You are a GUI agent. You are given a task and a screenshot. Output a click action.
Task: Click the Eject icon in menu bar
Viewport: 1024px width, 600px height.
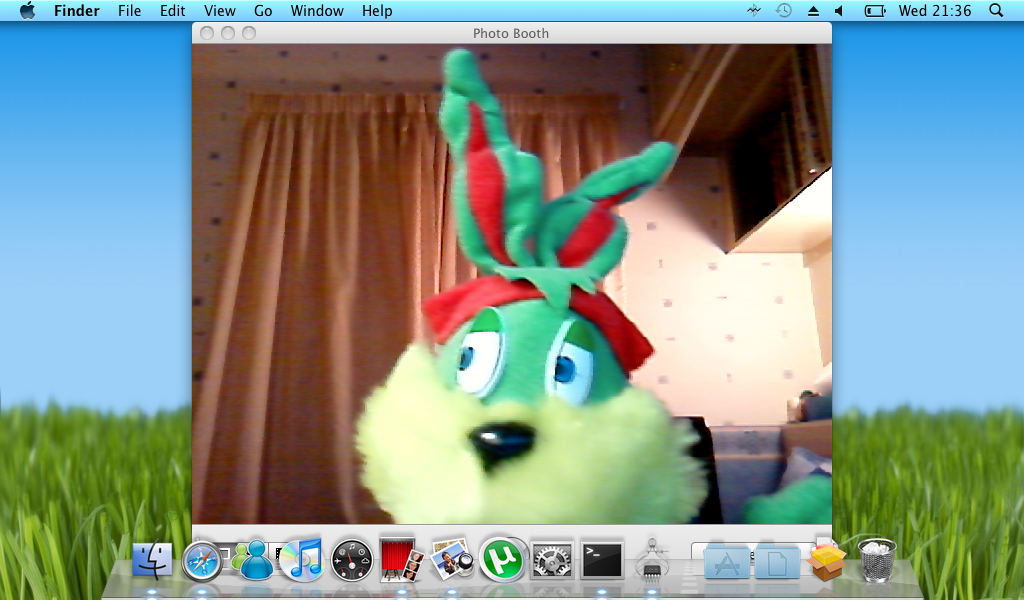click(x=813, y=10)
